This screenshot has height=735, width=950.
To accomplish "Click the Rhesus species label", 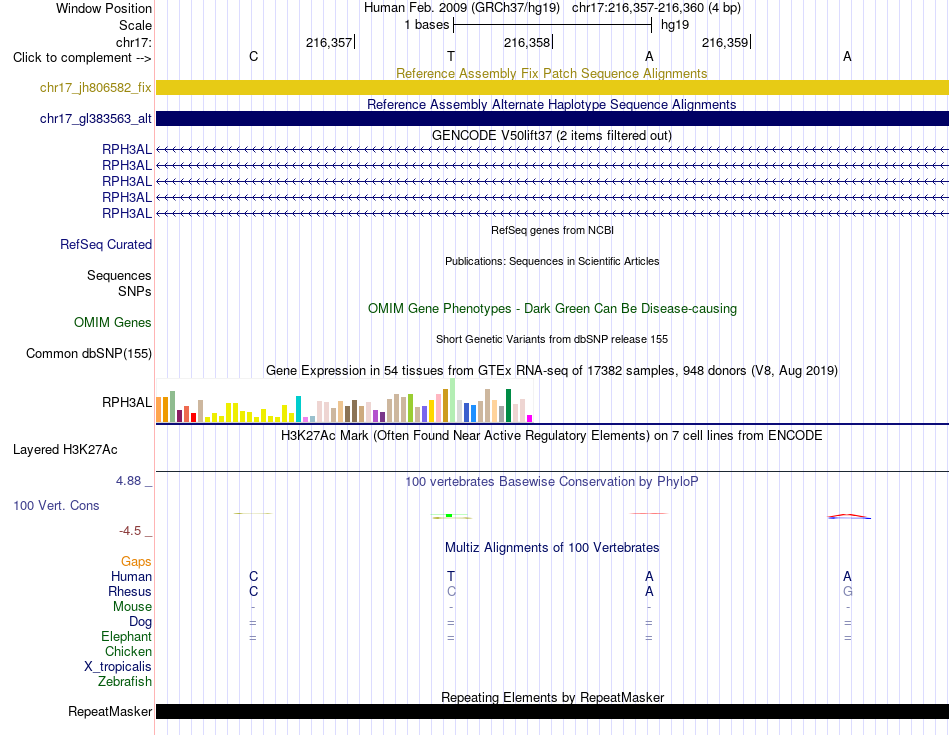I will coord(130,591).
